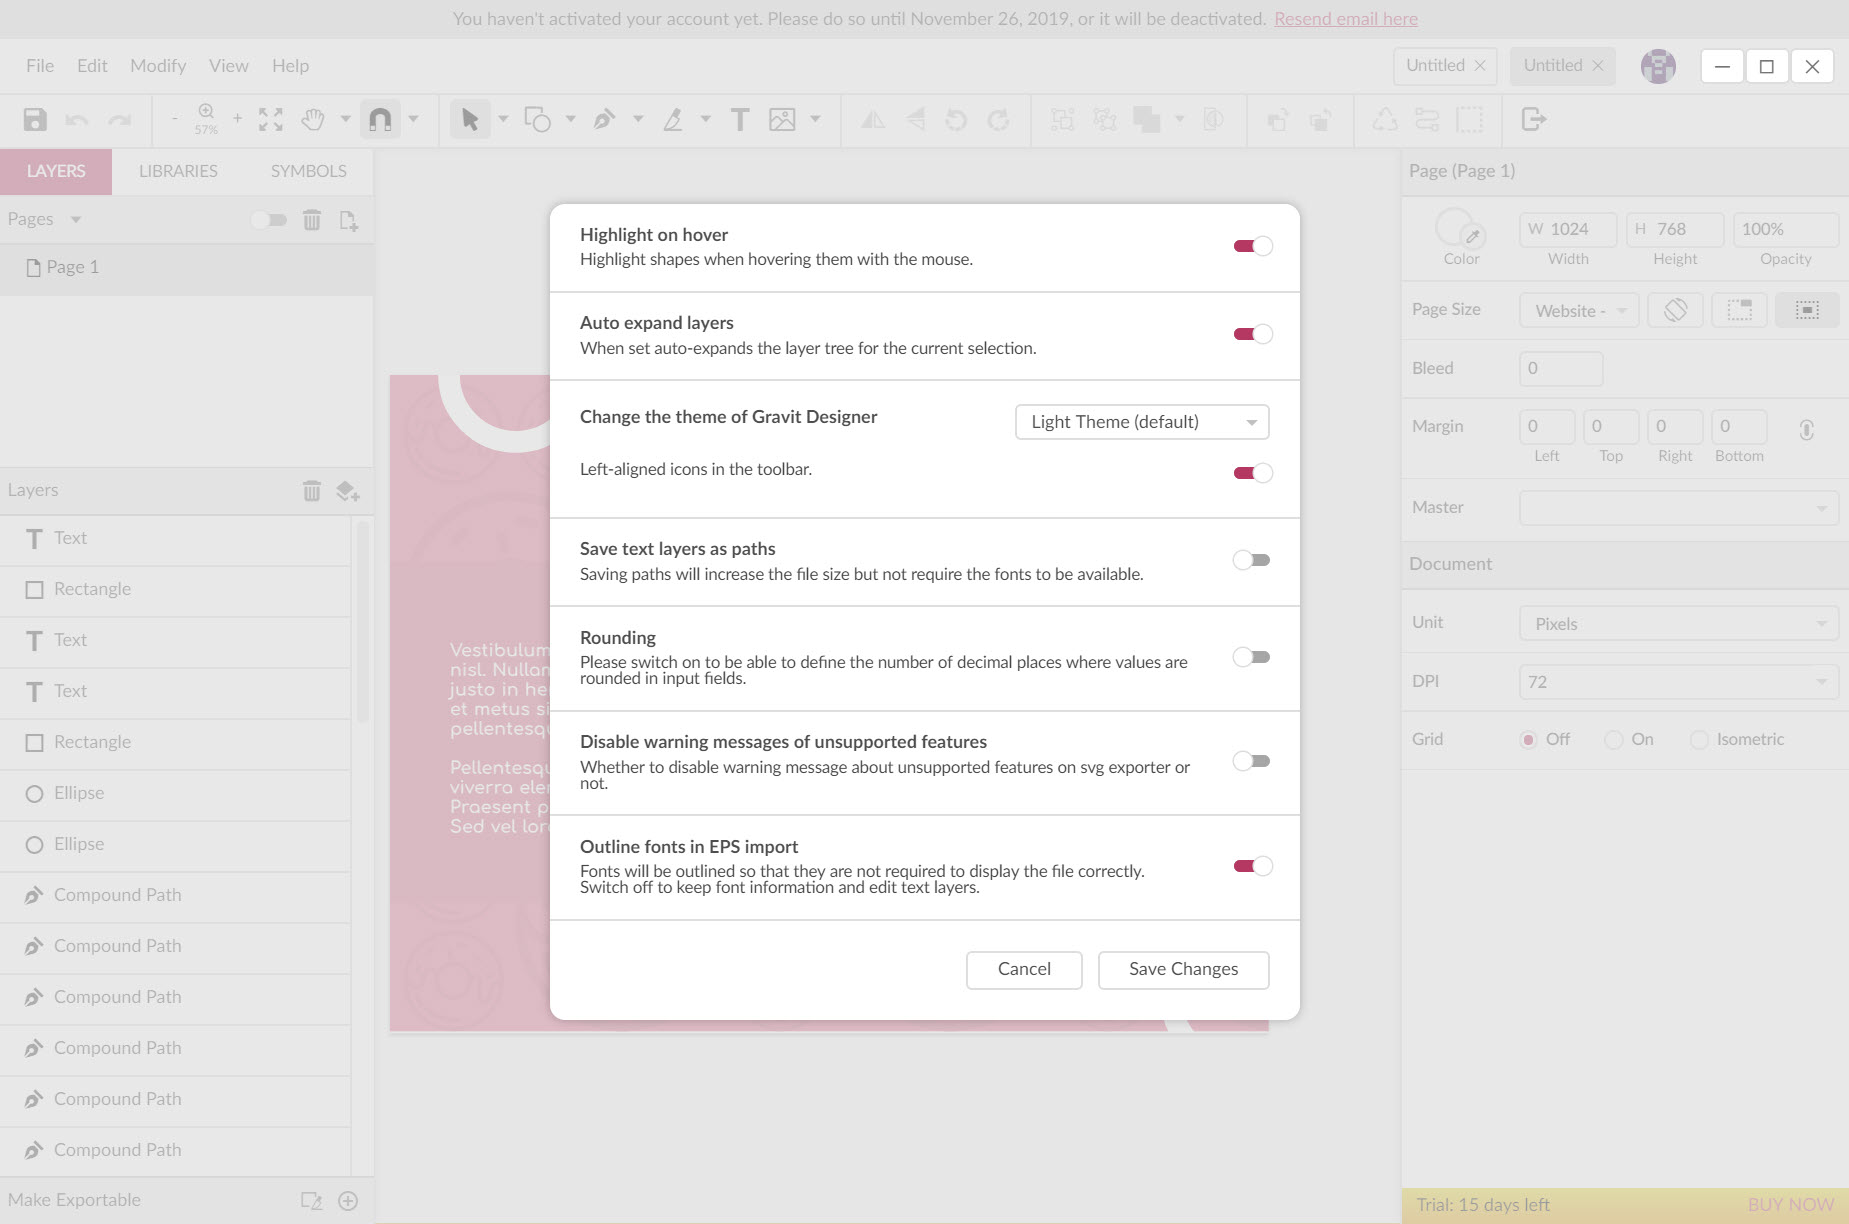Select the Grid On radio button
This screenshot has width=1849, height=1224.
click(x=1613, y=740)
